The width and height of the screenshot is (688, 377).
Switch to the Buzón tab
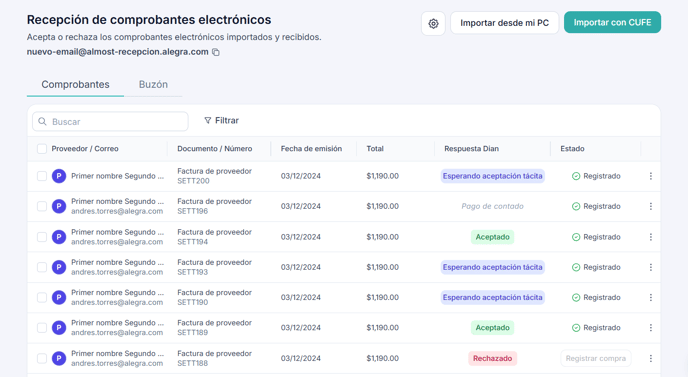click(153, 84)
